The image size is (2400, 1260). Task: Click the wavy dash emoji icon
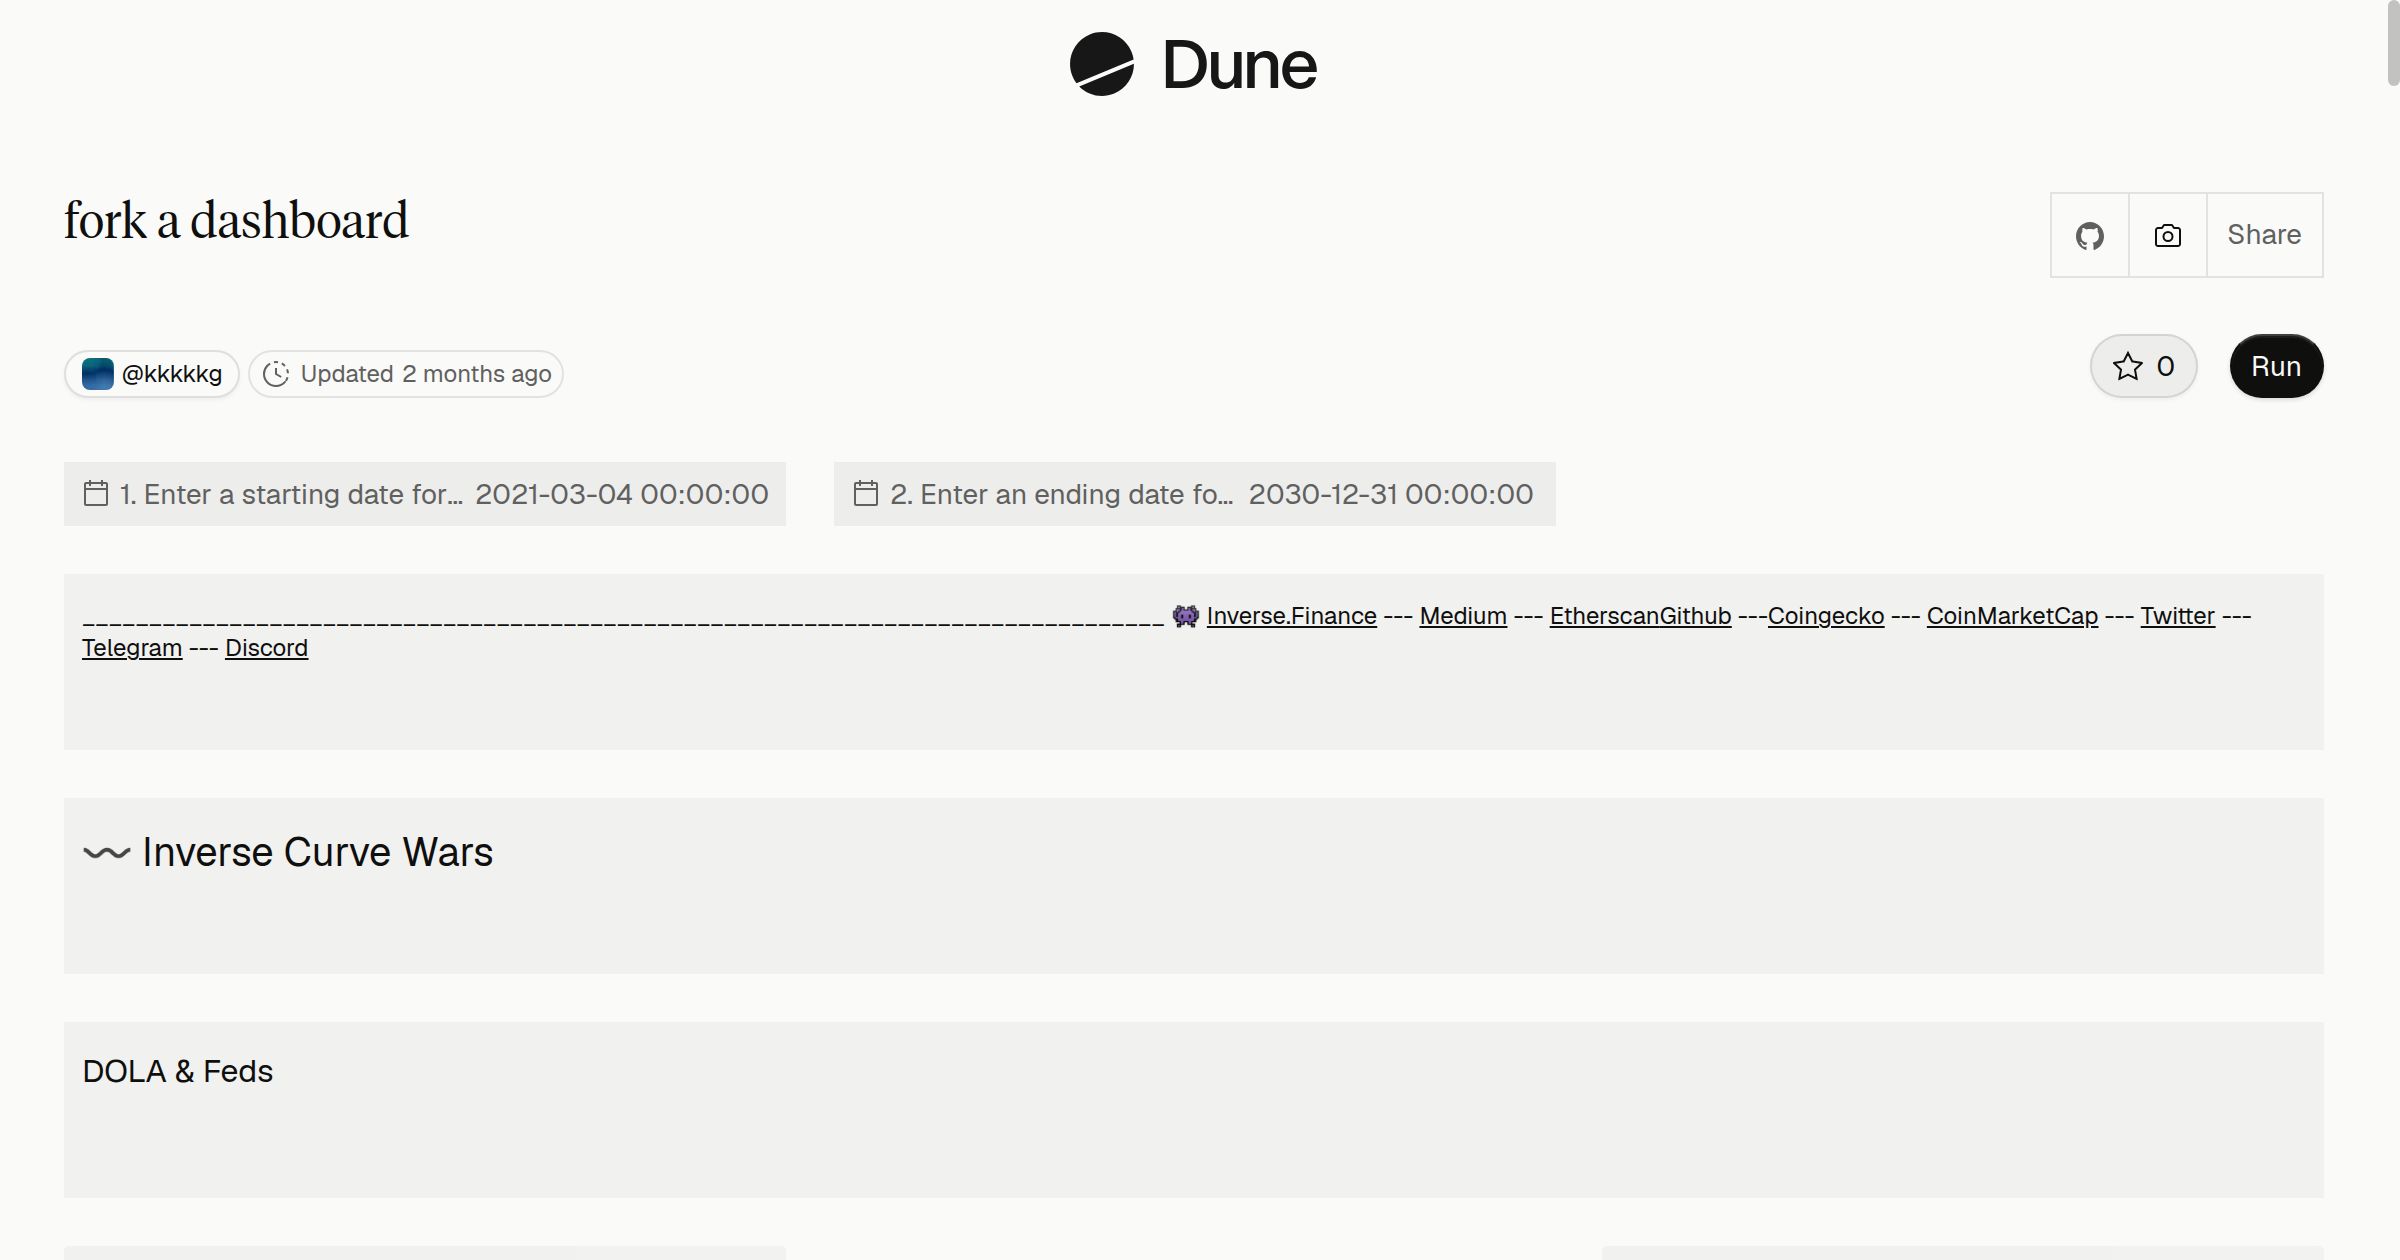coord(107,853)
